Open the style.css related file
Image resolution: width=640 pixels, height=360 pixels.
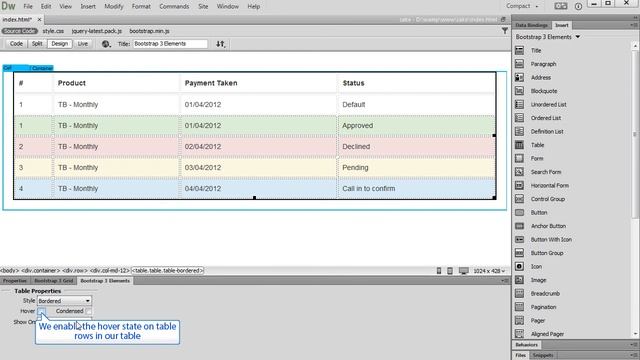tap(53, 31)
